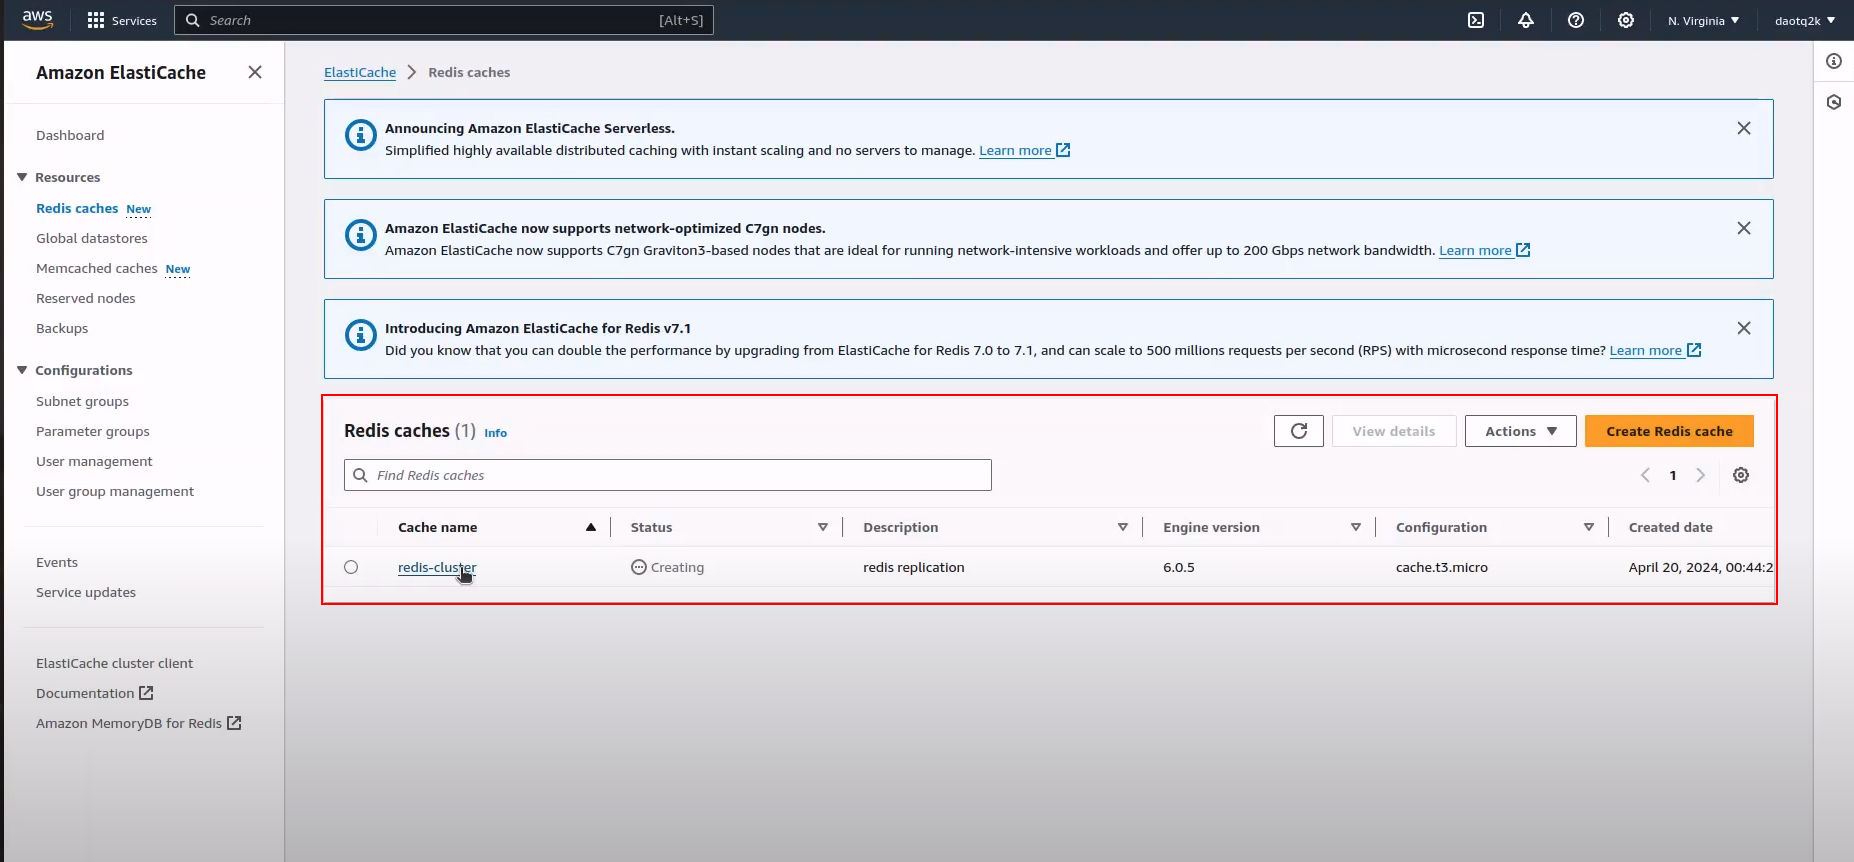The image size is (1854, 862).
Task: Open User group management page
Action: [x=115, y=491]
